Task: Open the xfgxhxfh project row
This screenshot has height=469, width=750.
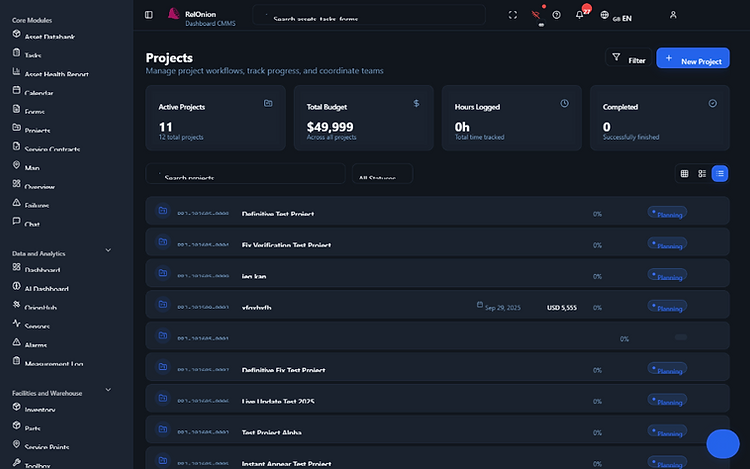Action: coord(437,305)
